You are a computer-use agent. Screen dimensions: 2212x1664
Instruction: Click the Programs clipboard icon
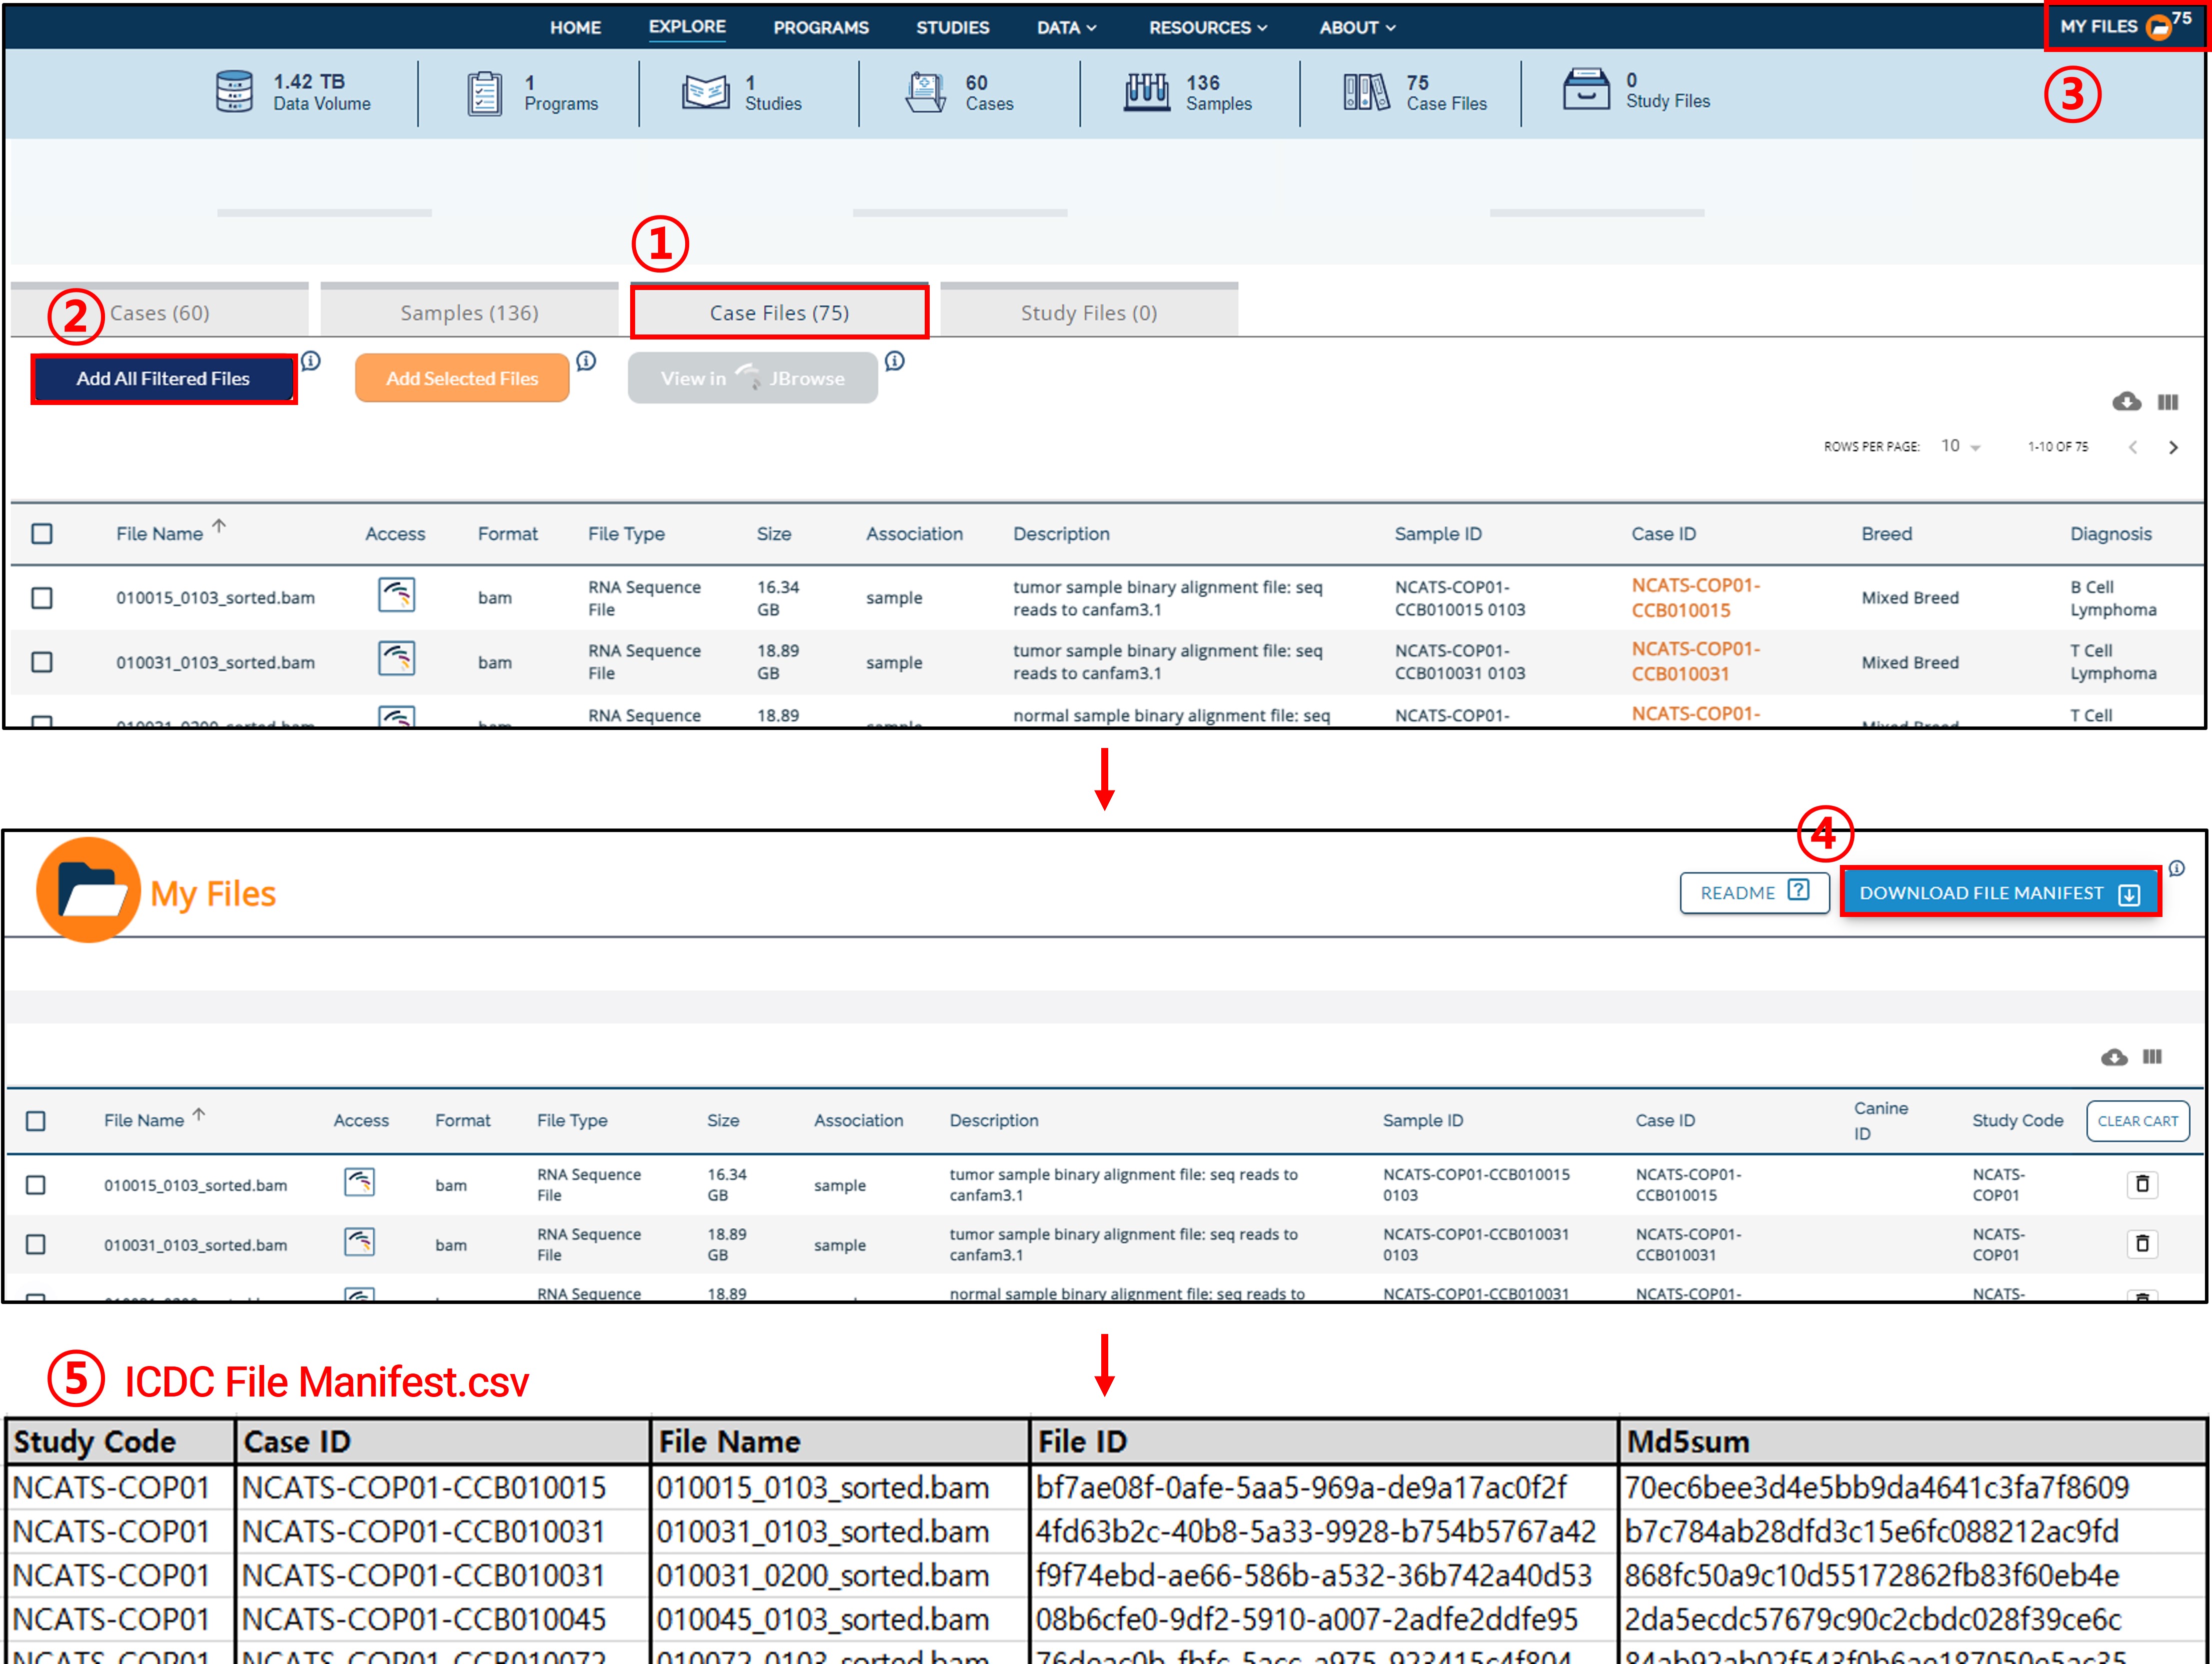[485, 93]
